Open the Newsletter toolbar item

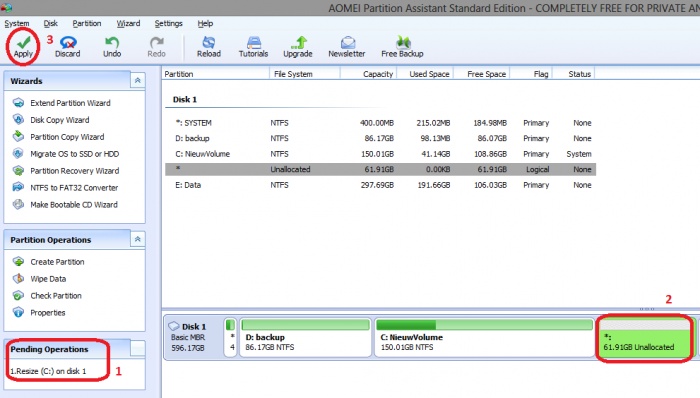347,47
